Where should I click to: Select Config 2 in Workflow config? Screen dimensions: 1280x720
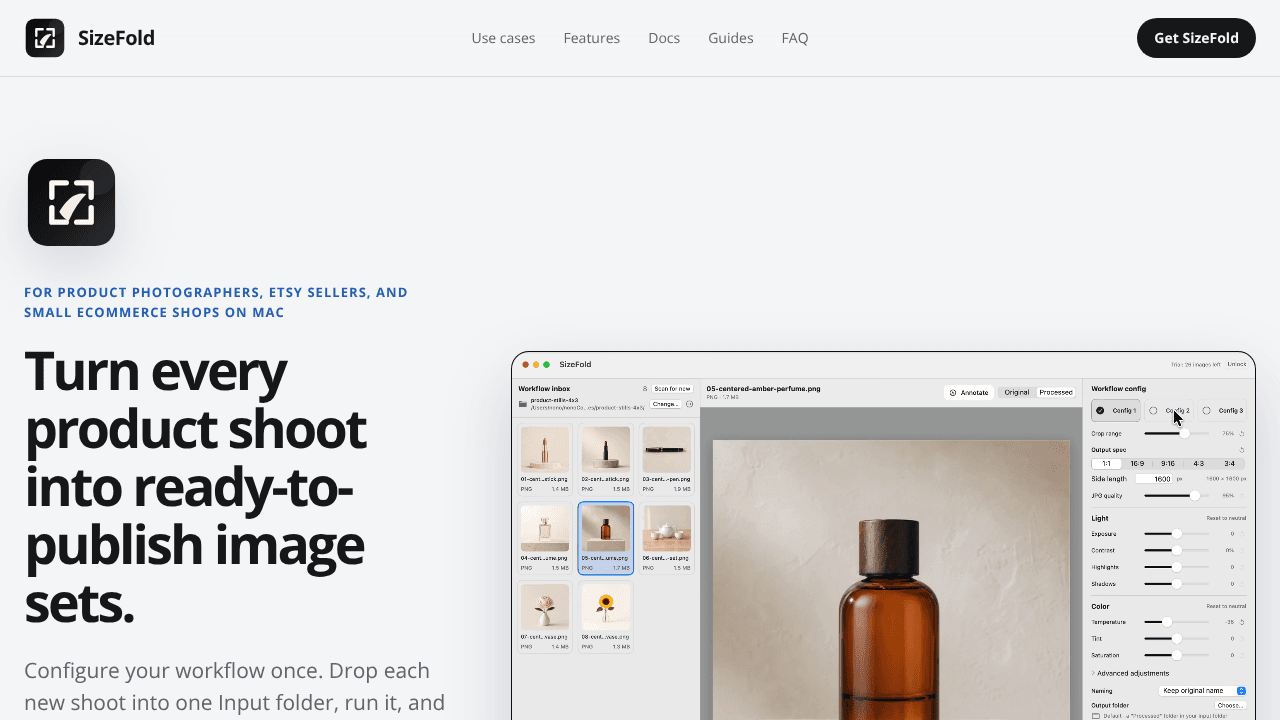1169,410
